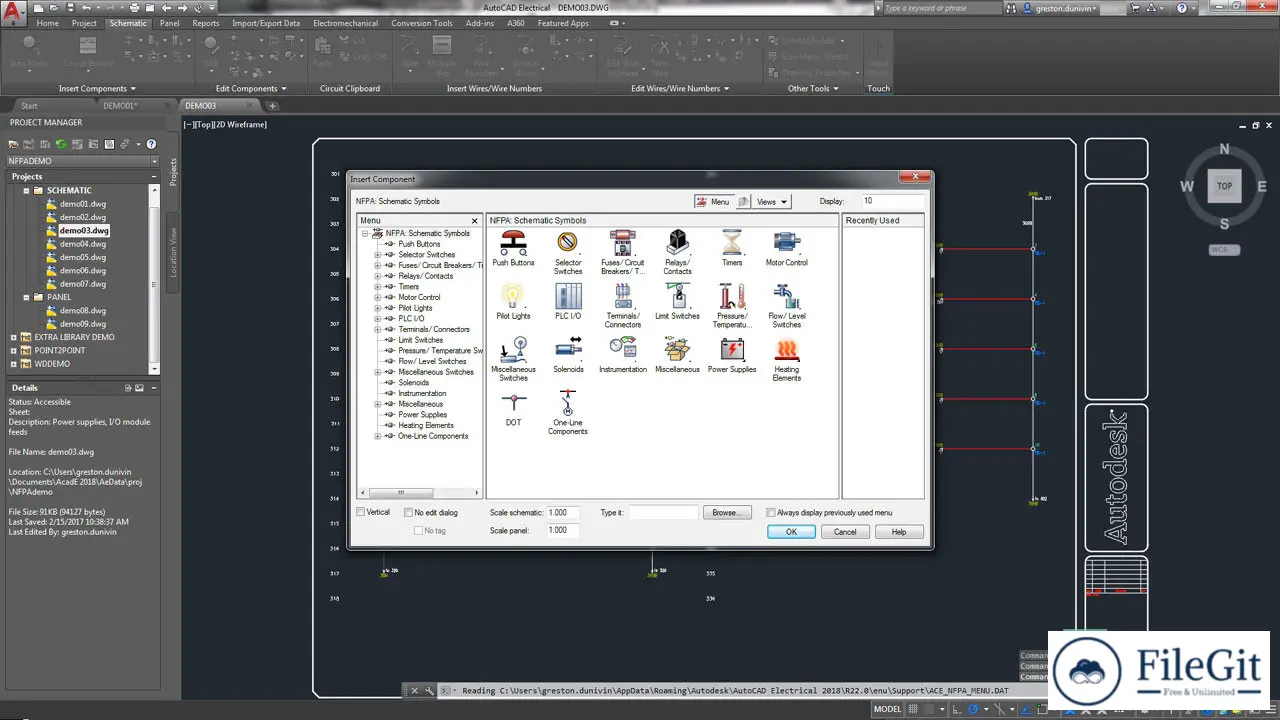1280x720 pixels.
Task: Click the Project Manager help icon
Action: [x=151, y=144]
